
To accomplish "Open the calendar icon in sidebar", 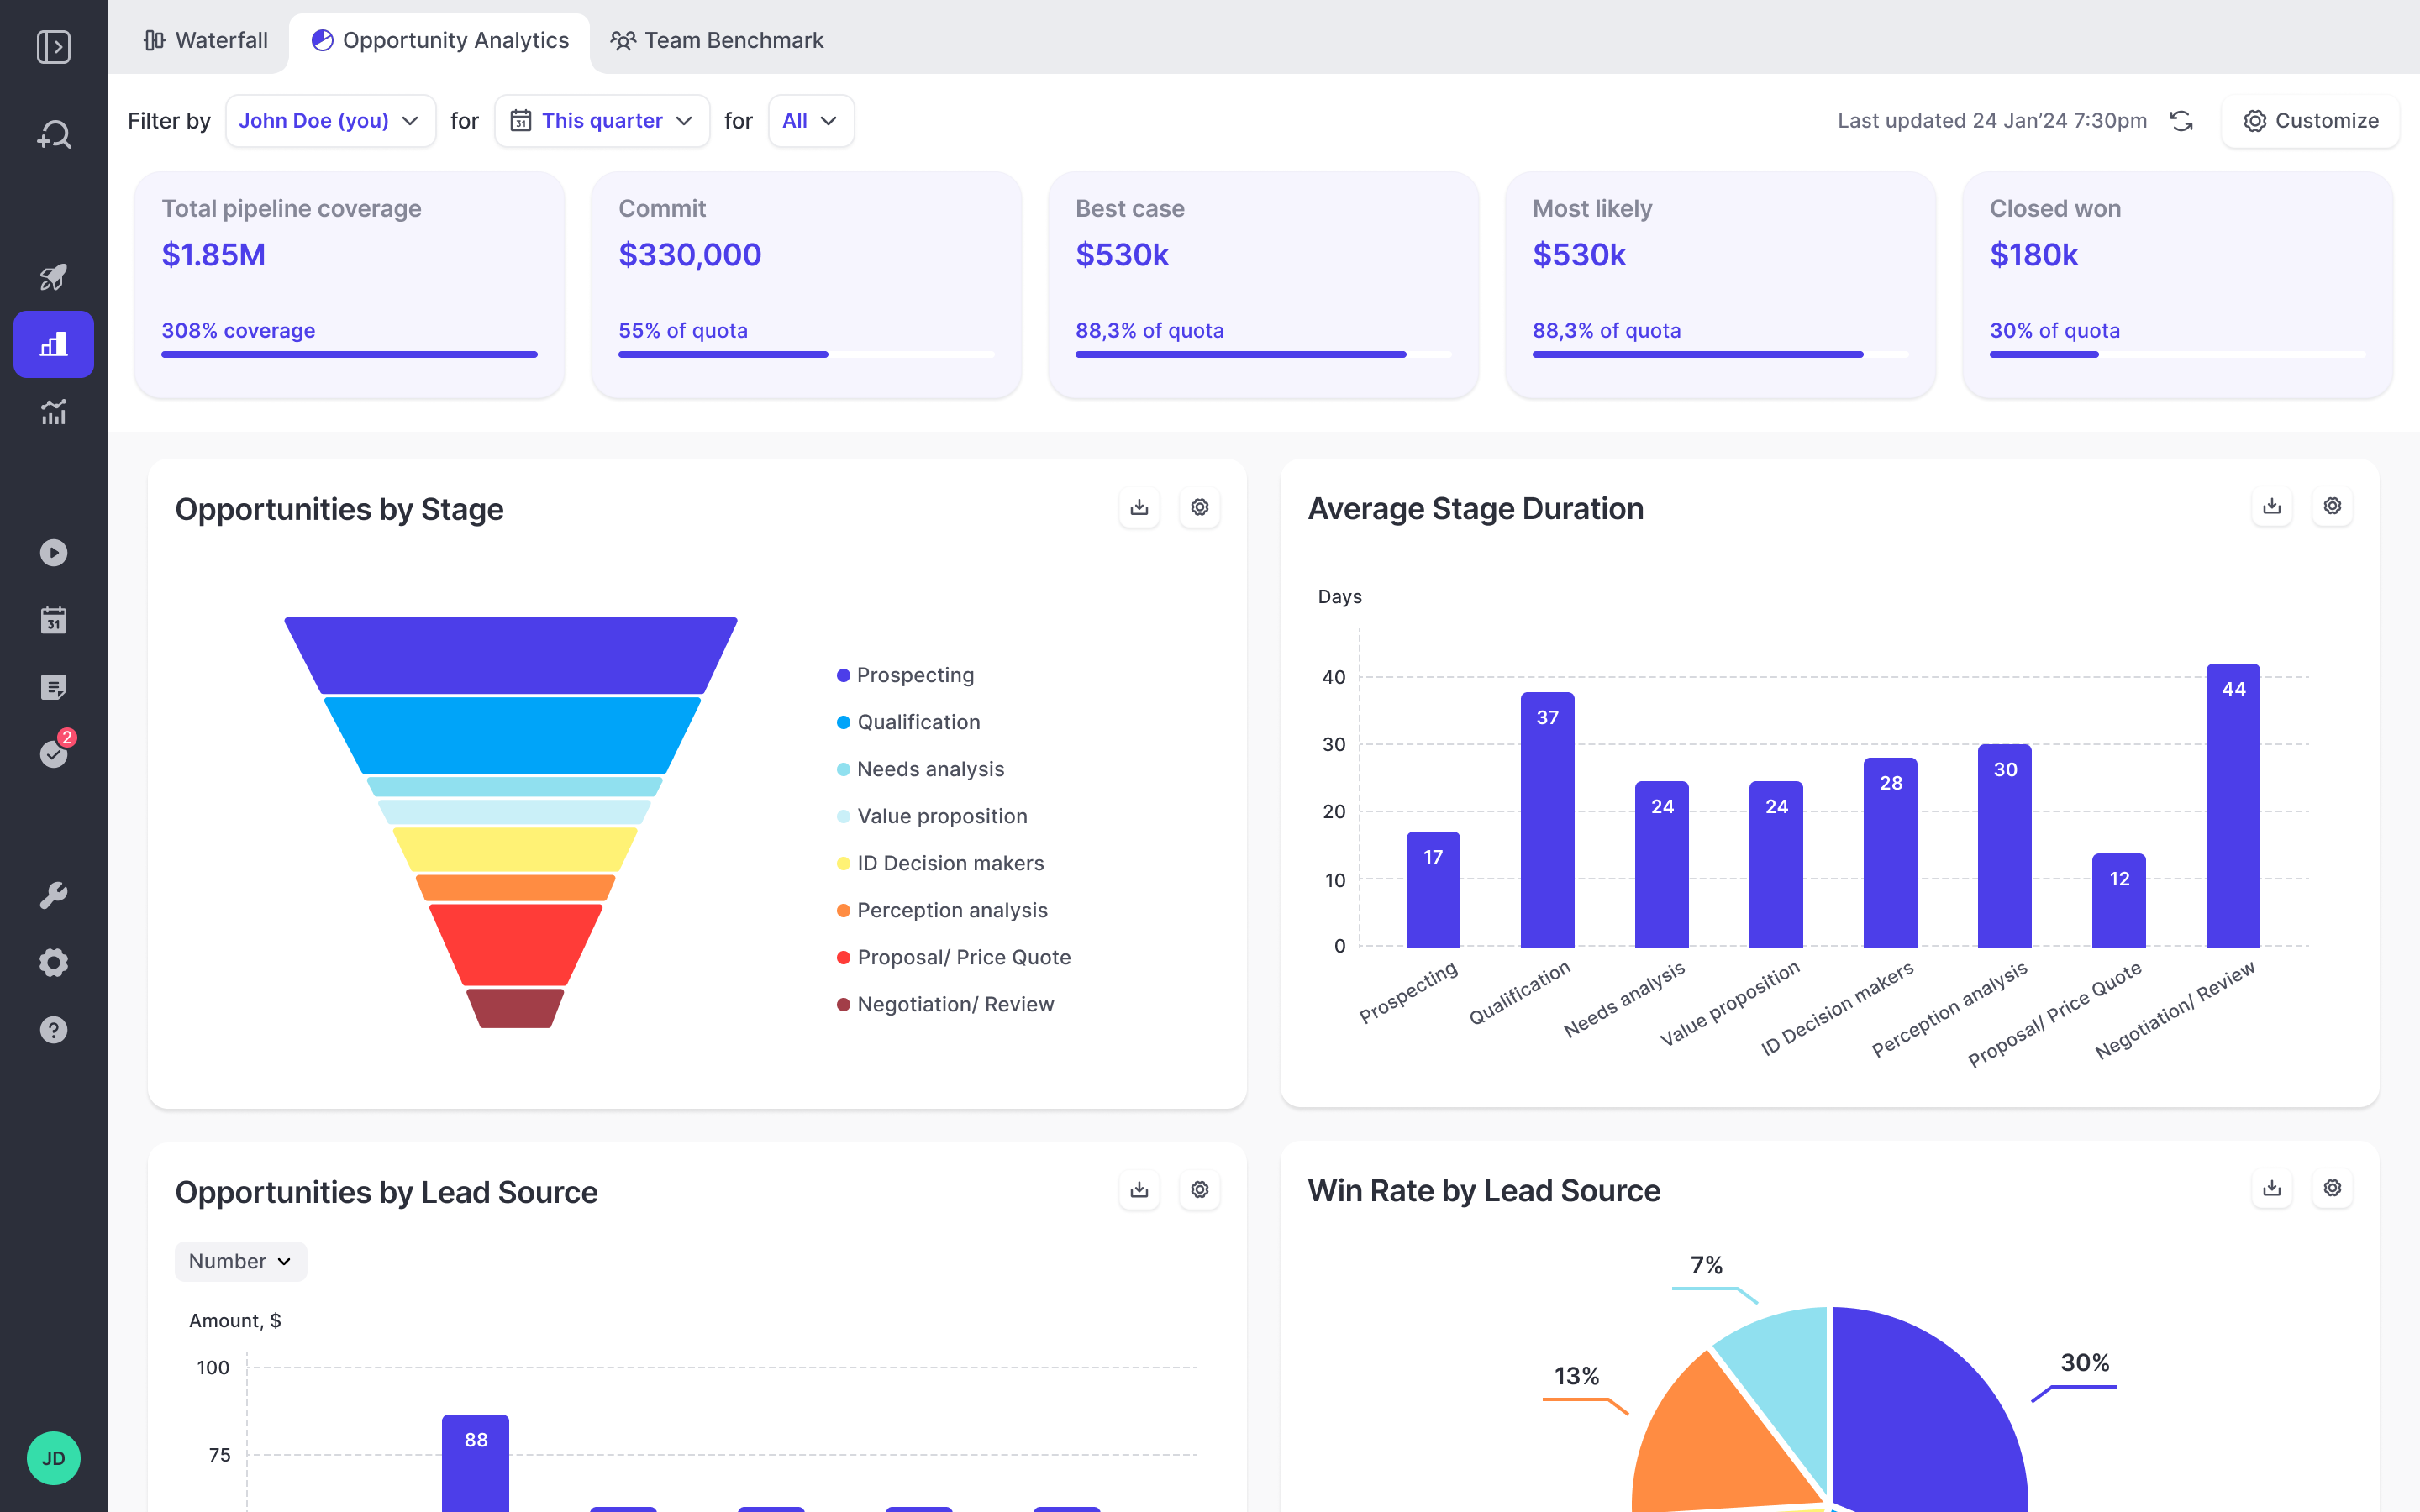I will point(54,620).
